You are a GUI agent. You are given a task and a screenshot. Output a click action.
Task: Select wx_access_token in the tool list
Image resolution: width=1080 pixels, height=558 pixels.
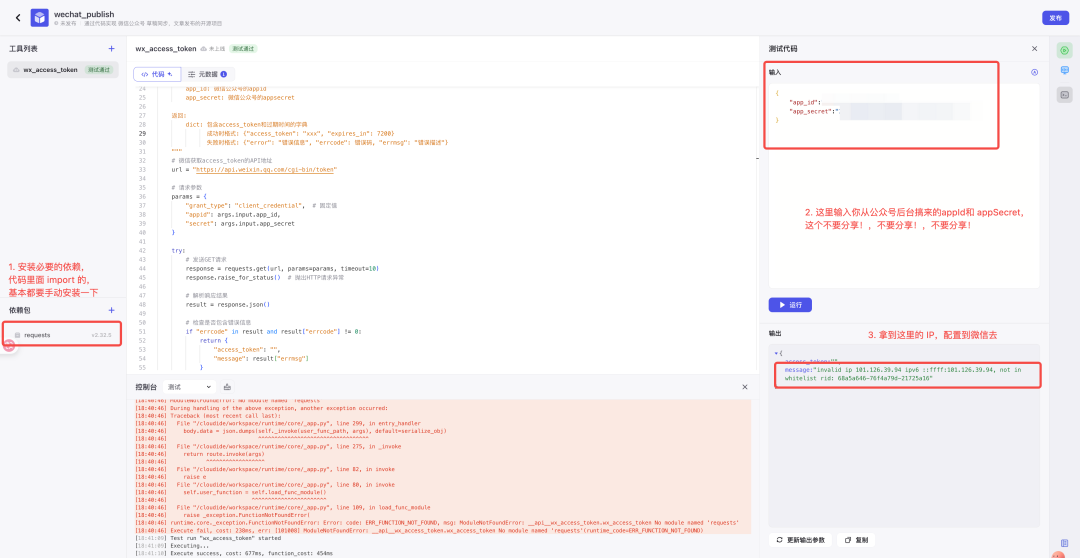point(50,70)
